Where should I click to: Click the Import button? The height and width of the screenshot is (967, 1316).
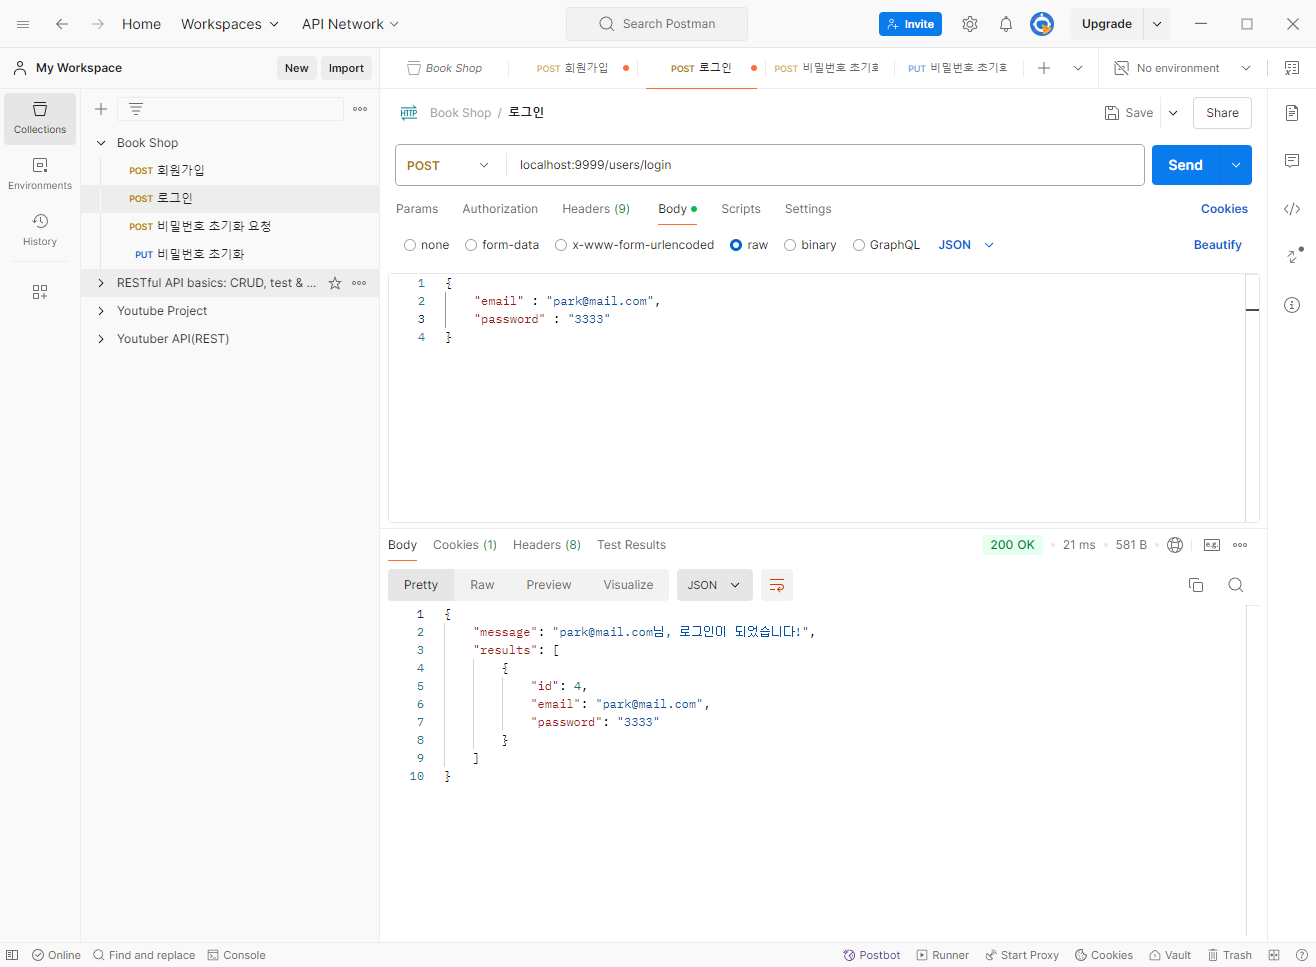(346, 68)
